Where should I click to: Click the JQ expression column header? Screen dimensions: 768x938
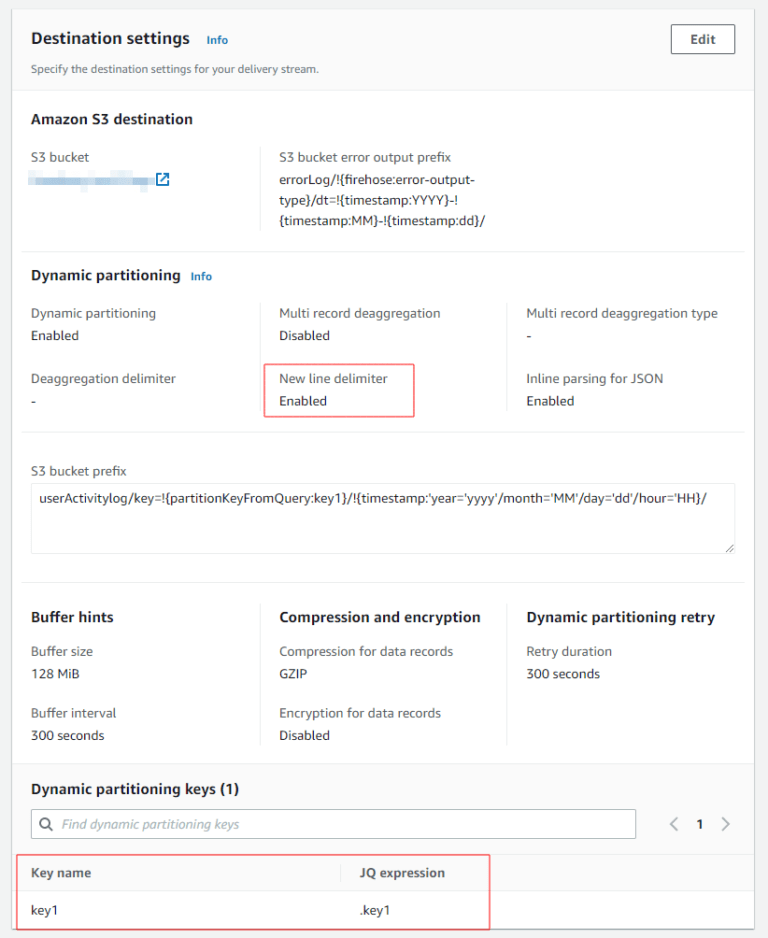(x=402, y=872)
